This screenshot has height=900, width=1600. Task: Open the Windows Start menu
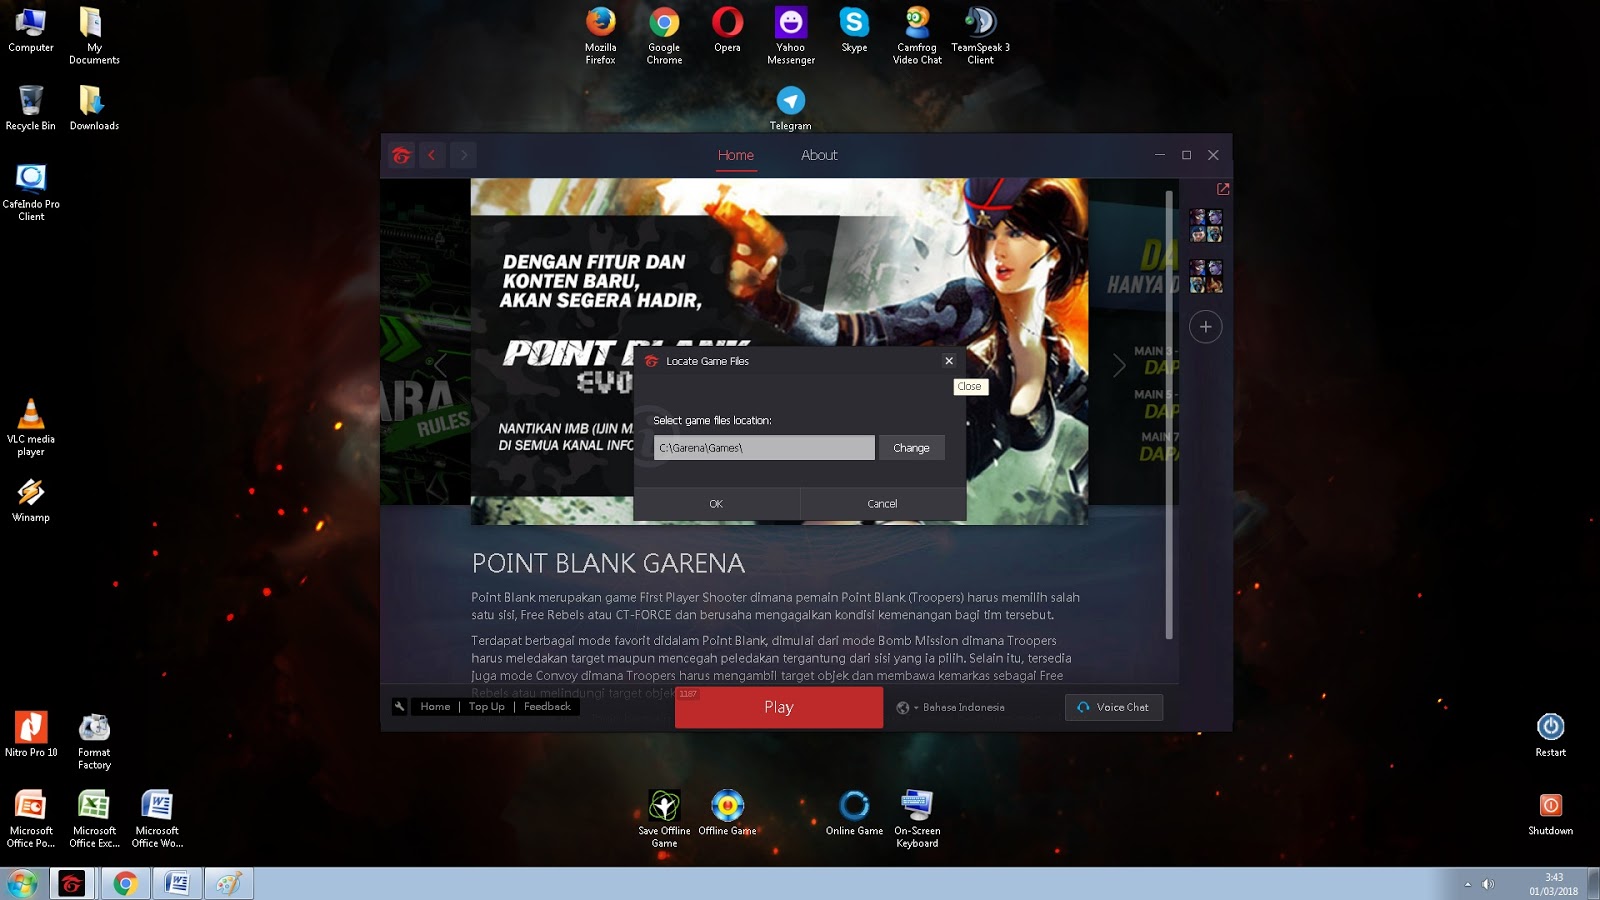[22, 884]
